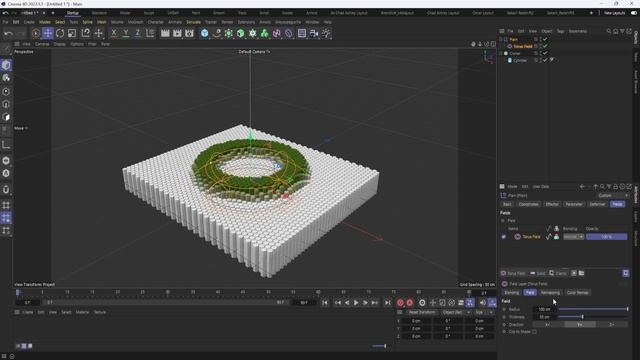Collapse the Cloner object hierarchy
This screenshot has width=640, height=360.
click(501, 53)
